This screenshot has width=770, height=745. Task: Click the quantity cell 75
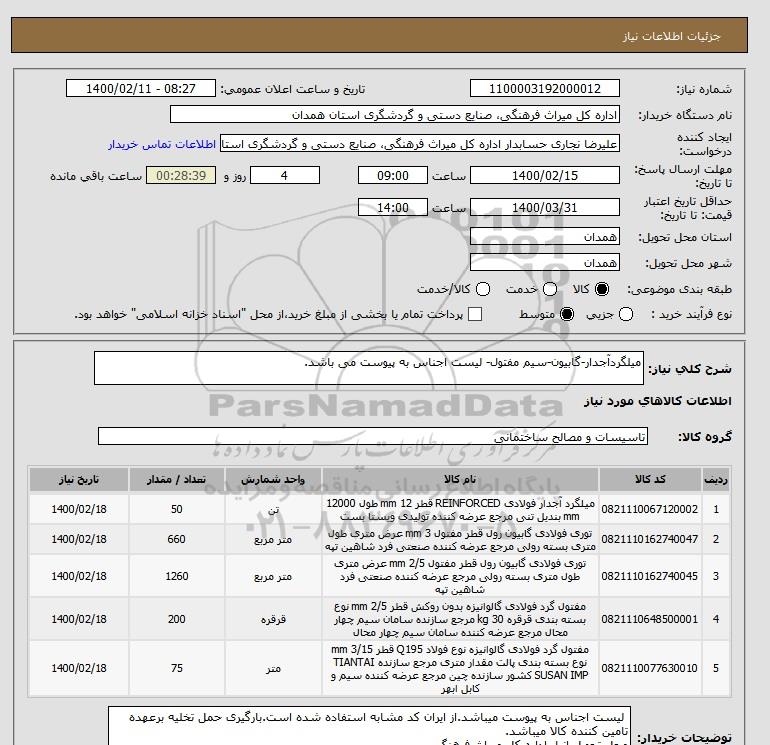(x=177, y=668)
